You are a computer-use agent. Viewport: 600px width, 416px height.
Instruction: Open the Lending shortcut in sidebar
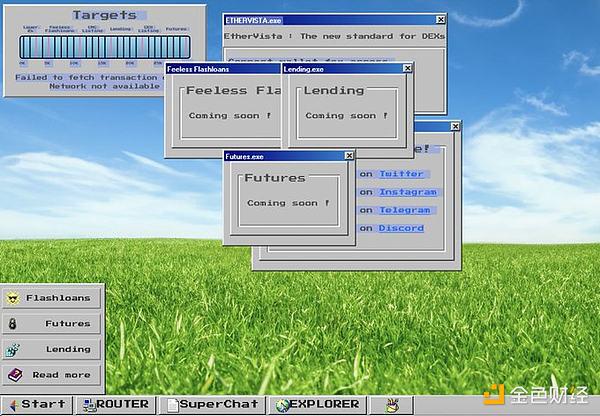(51, 349)
